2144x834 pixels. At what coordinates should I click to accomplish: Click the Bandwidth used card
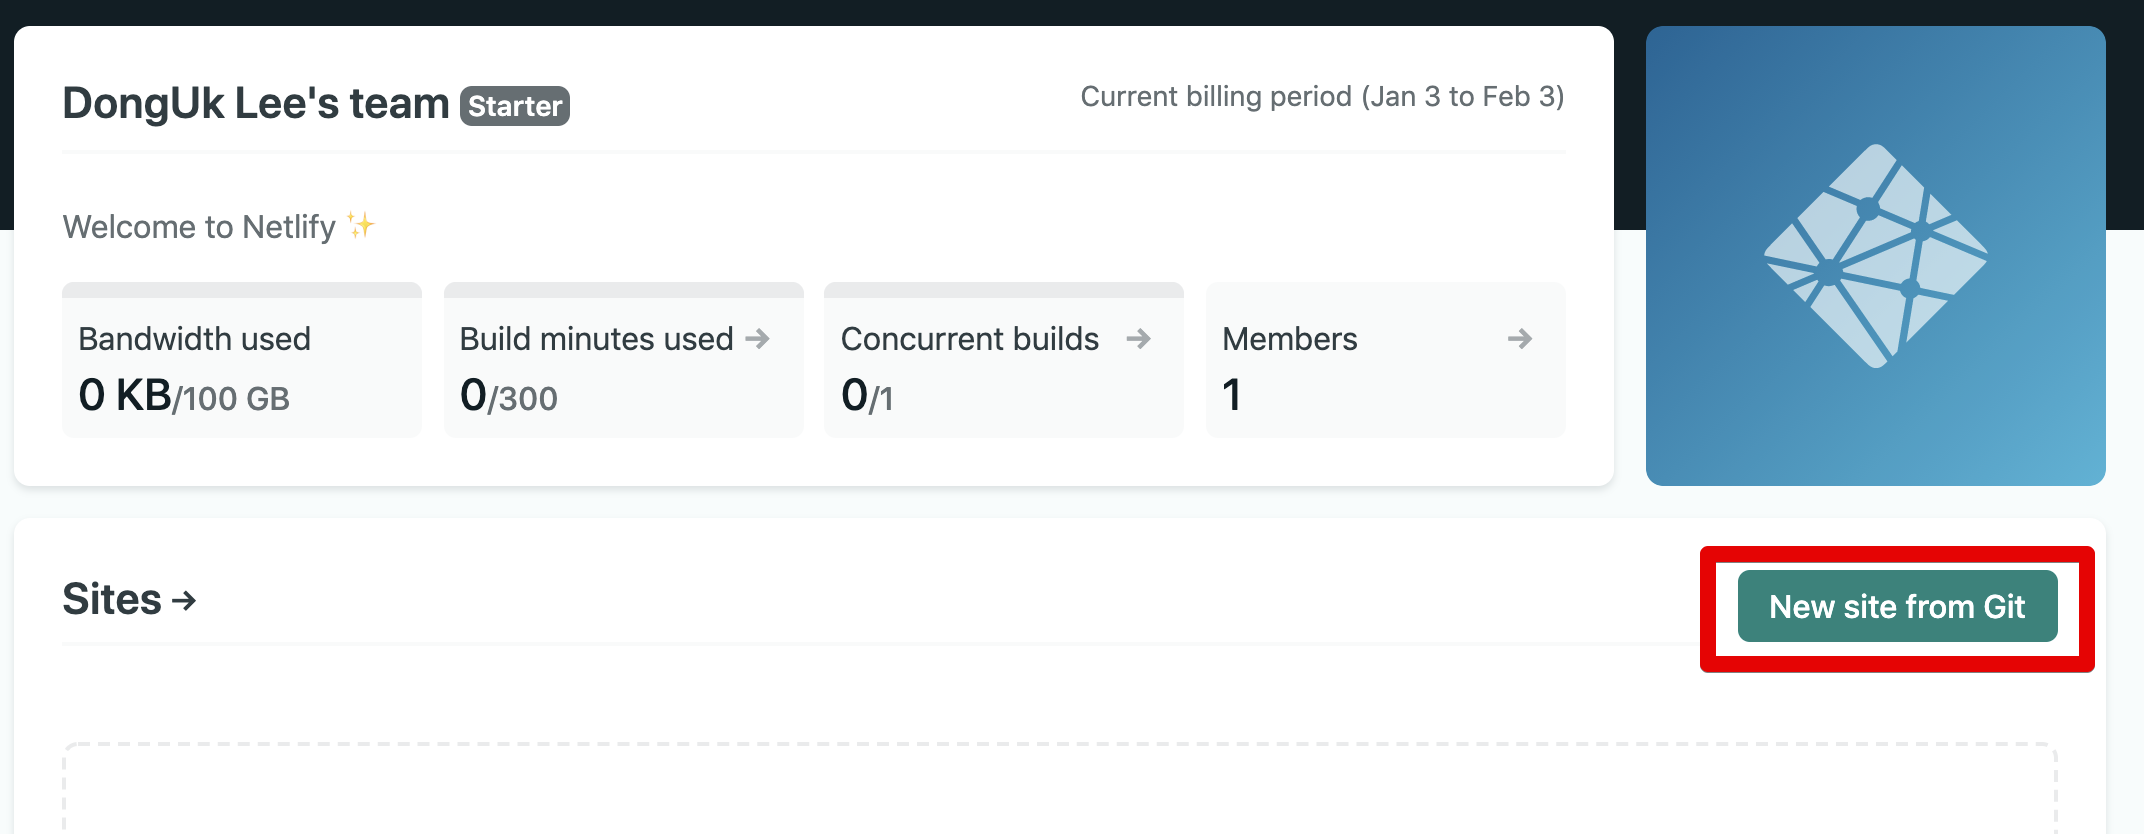(242, 360)
